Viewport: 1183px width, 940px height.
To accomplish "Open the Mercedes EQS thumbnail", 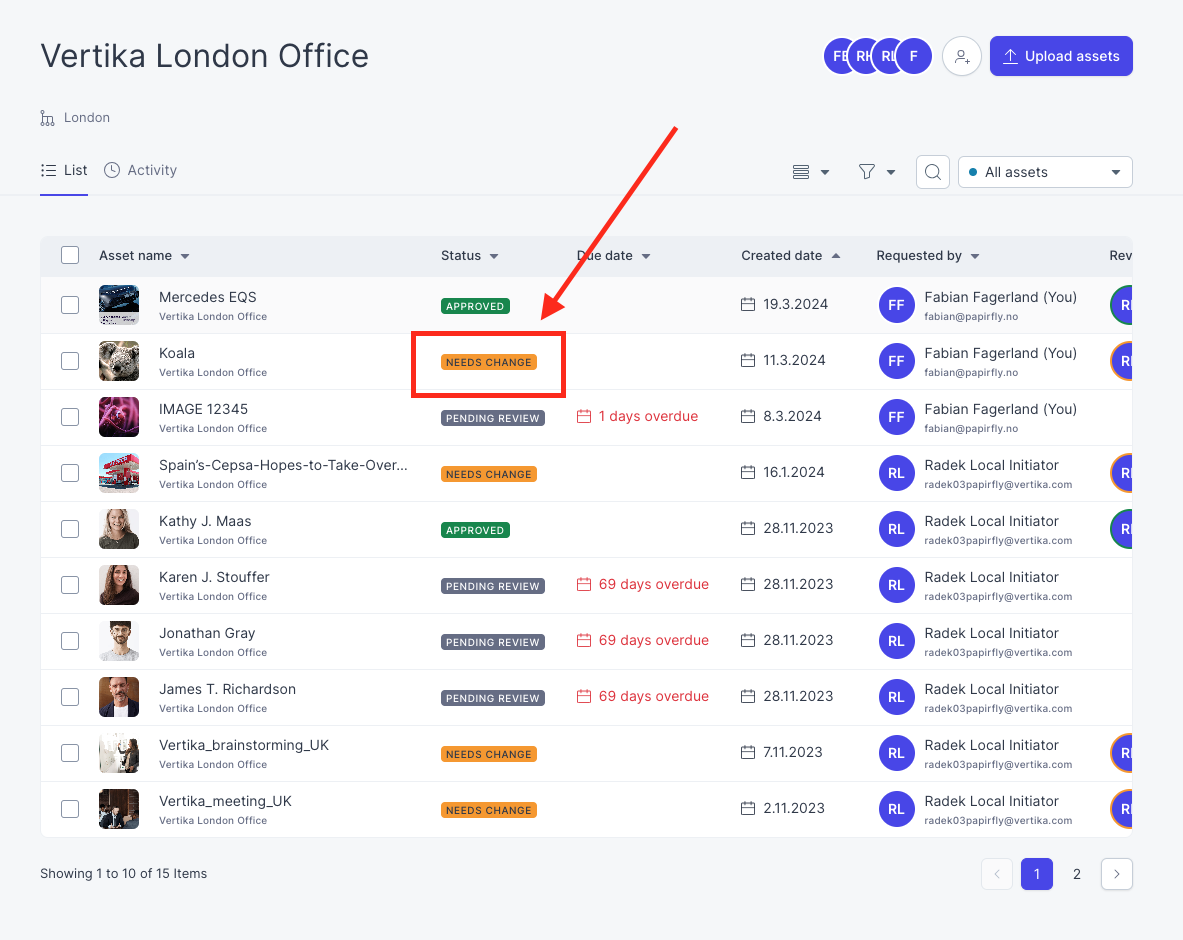I will point(119,305).
